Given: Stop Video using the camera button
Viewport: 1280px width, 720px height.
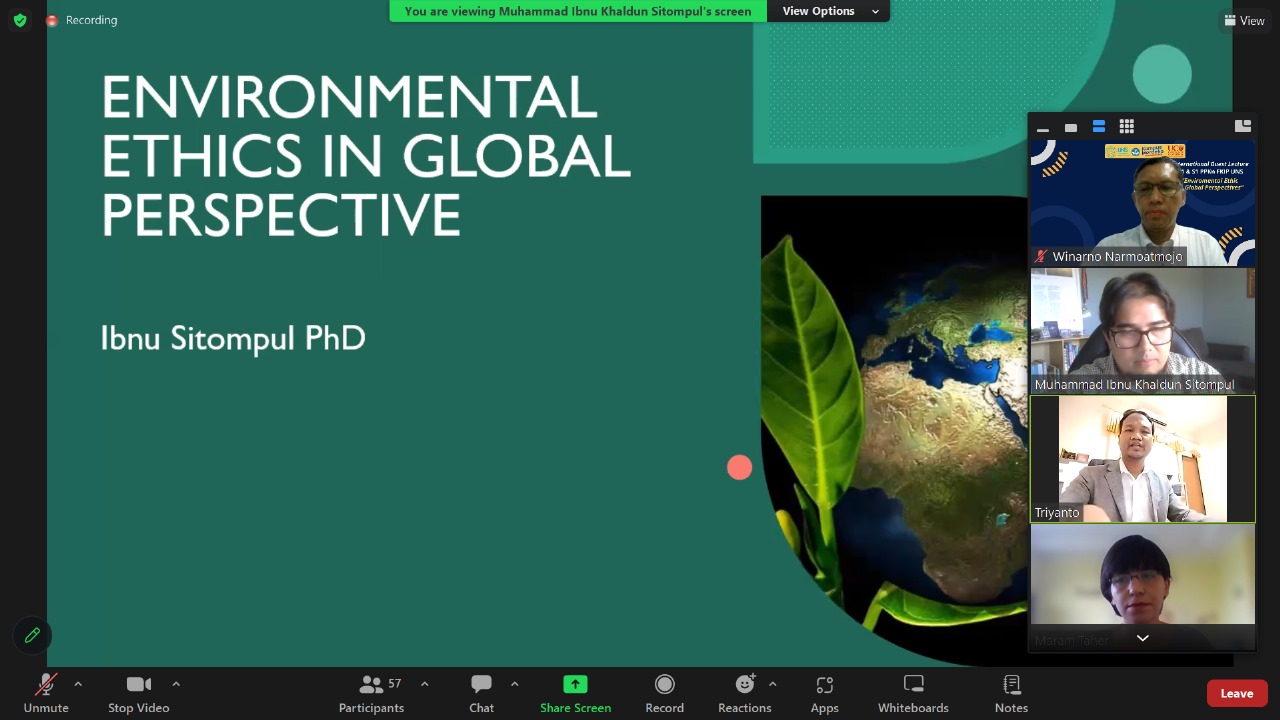Looking at the screenshot, I should click(138, 686).
